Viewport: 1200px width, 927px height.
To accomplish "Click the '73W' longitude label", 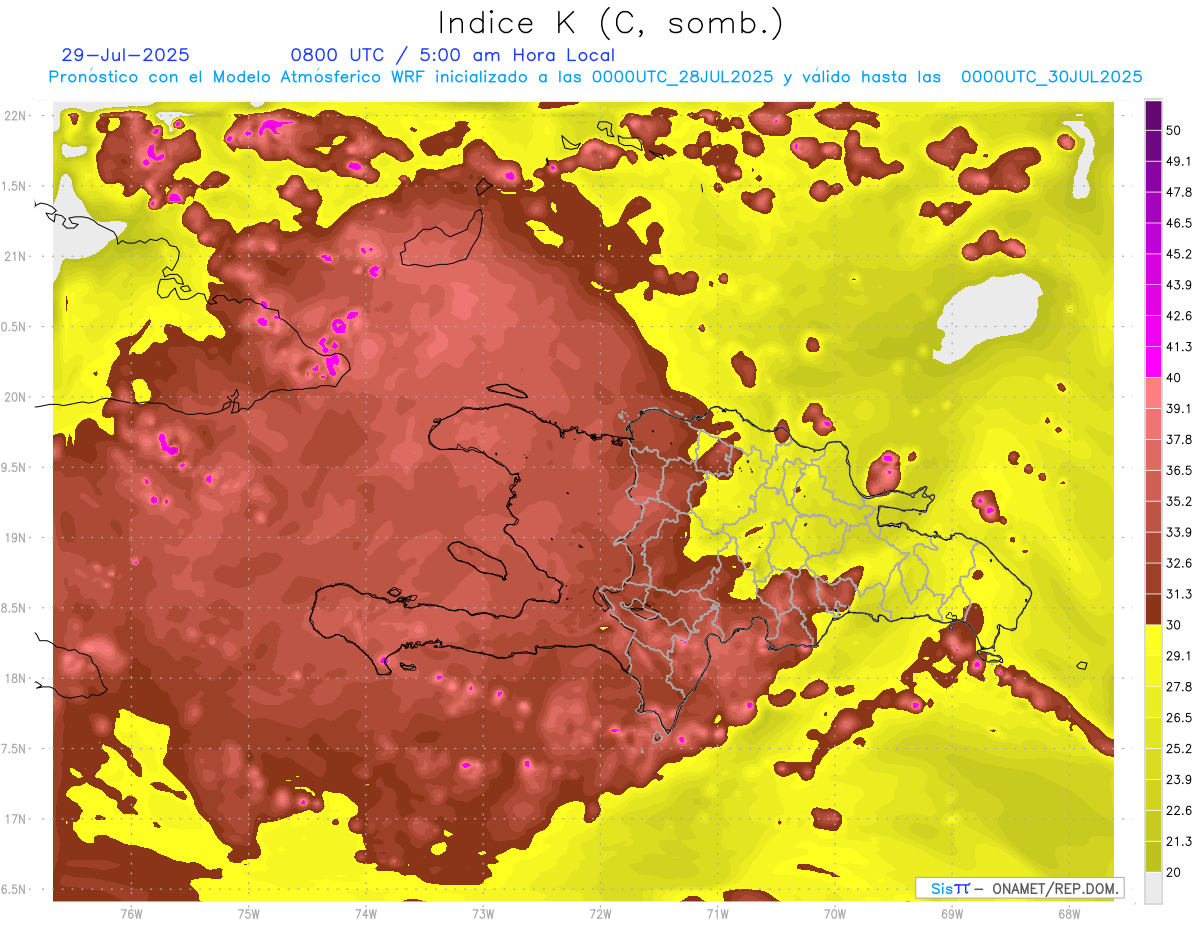I will coord(483,914).
